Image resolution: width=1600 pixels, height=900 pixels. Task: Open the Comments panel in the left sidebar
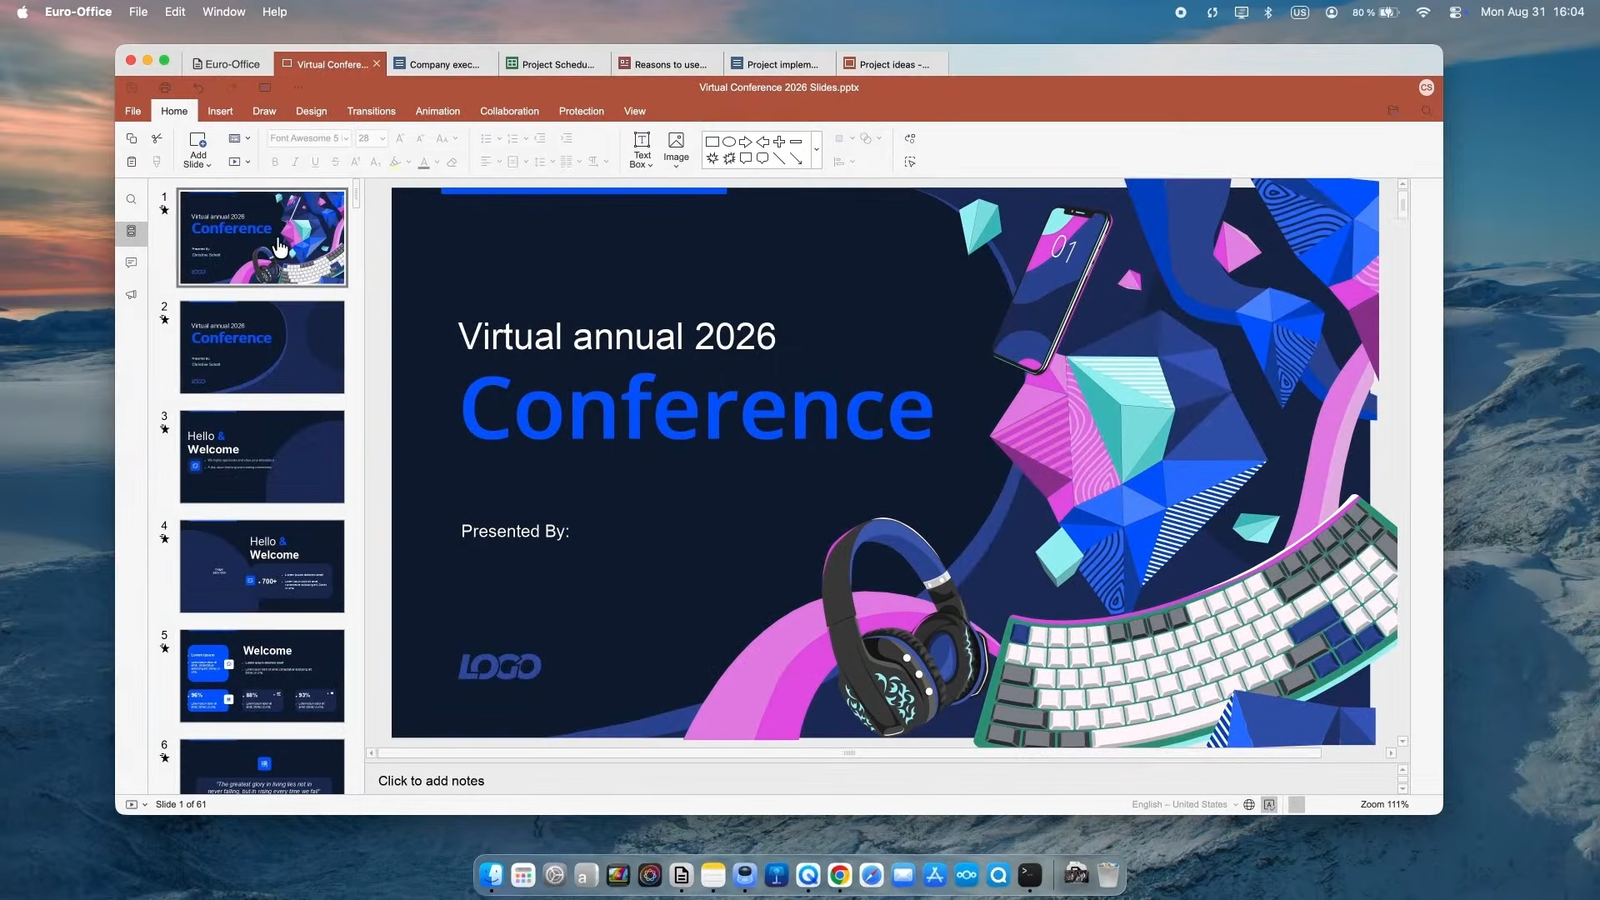[x=131, y=263]
